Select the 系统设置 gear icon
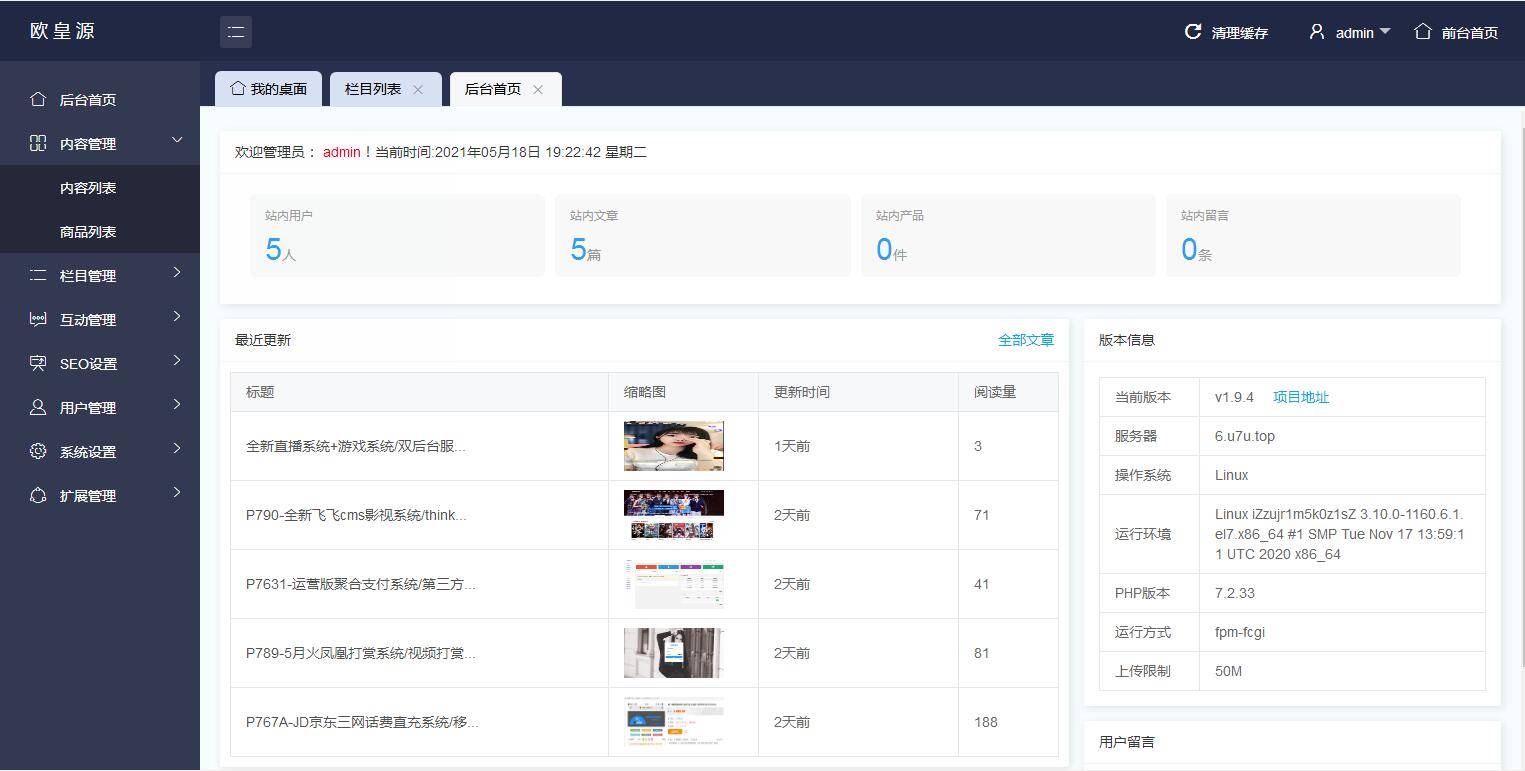The image size is (1525, 771). [38, 451]
